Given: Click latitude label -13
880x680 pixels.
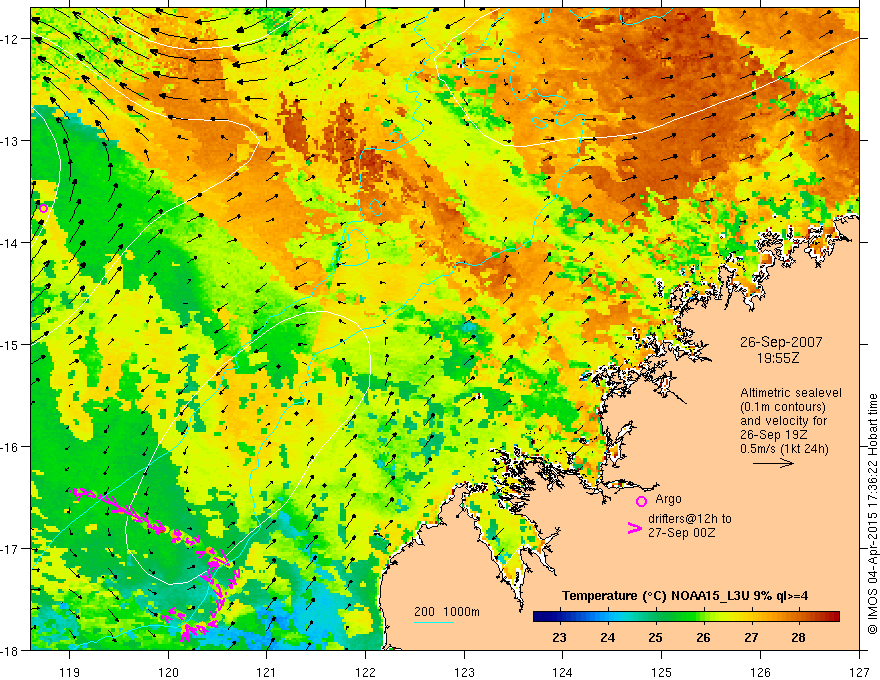Looking at the screenshot, I should point(11,141).
